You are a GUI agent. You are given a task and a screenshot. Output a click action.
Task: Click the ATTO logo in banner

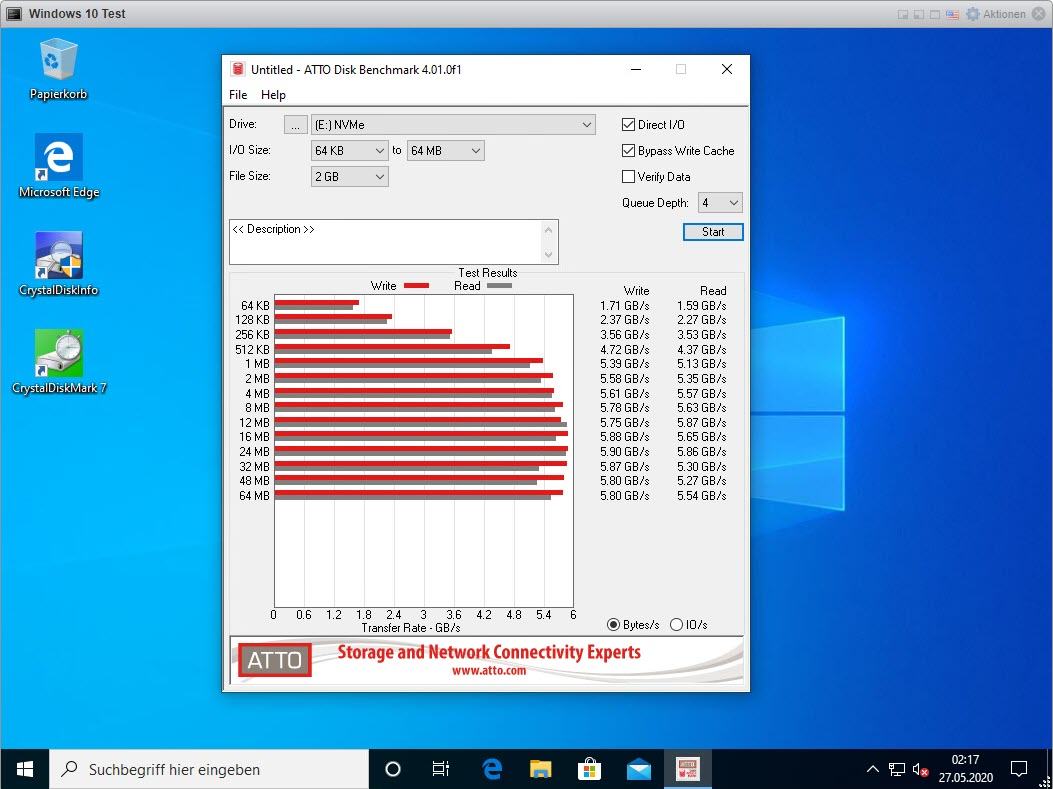275,660
